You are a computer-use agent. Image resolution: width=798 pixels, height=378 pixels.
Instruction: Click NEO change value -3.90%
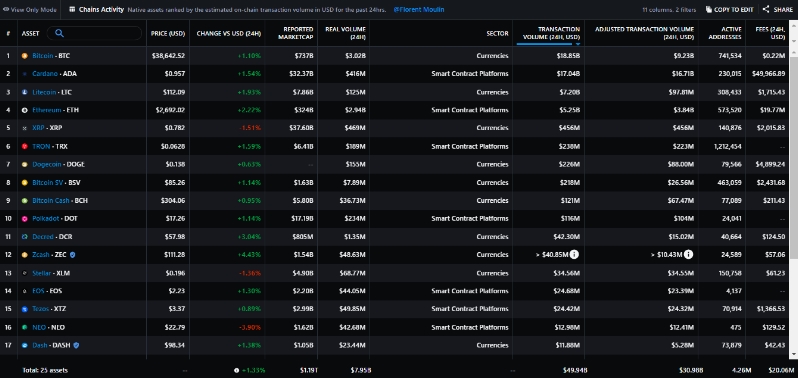[249, 327]
